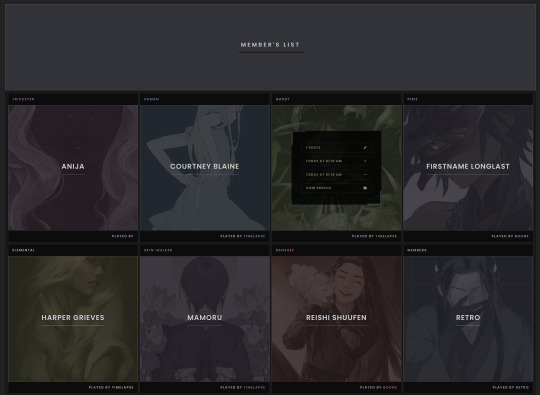540x395 pixels.
Task: Click the Anija name heading
Action: pyautogui.click(x=73, y=167)
